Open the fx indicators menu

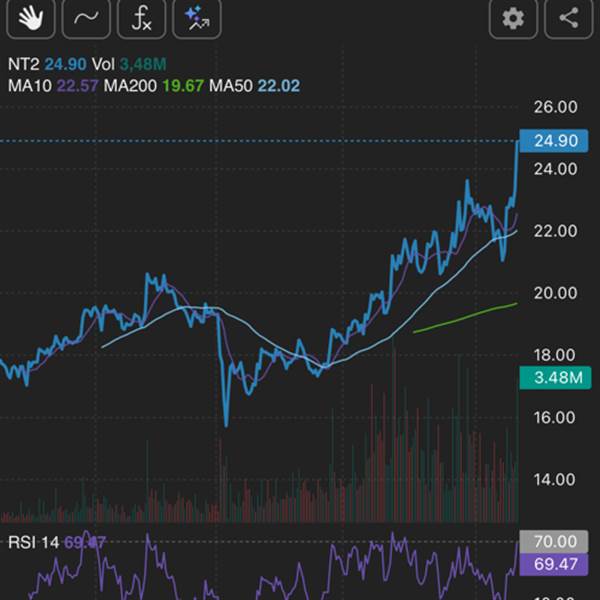[141, 18]
